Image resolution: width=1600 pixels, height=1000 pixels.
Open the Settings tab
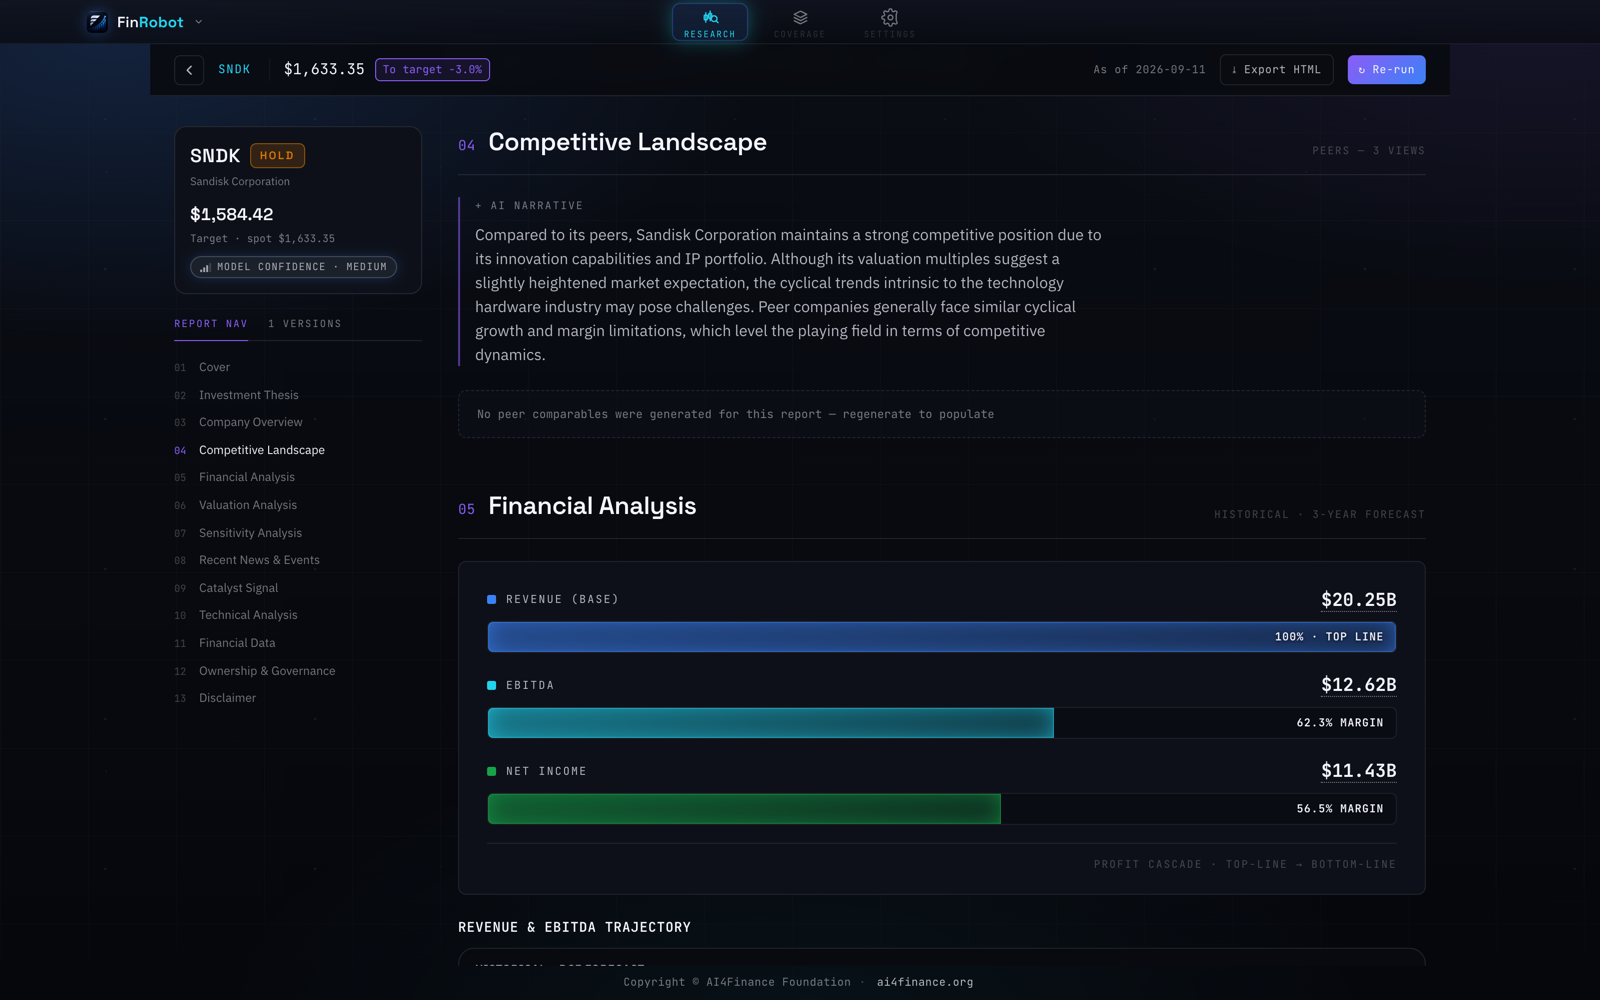[889, 22]
